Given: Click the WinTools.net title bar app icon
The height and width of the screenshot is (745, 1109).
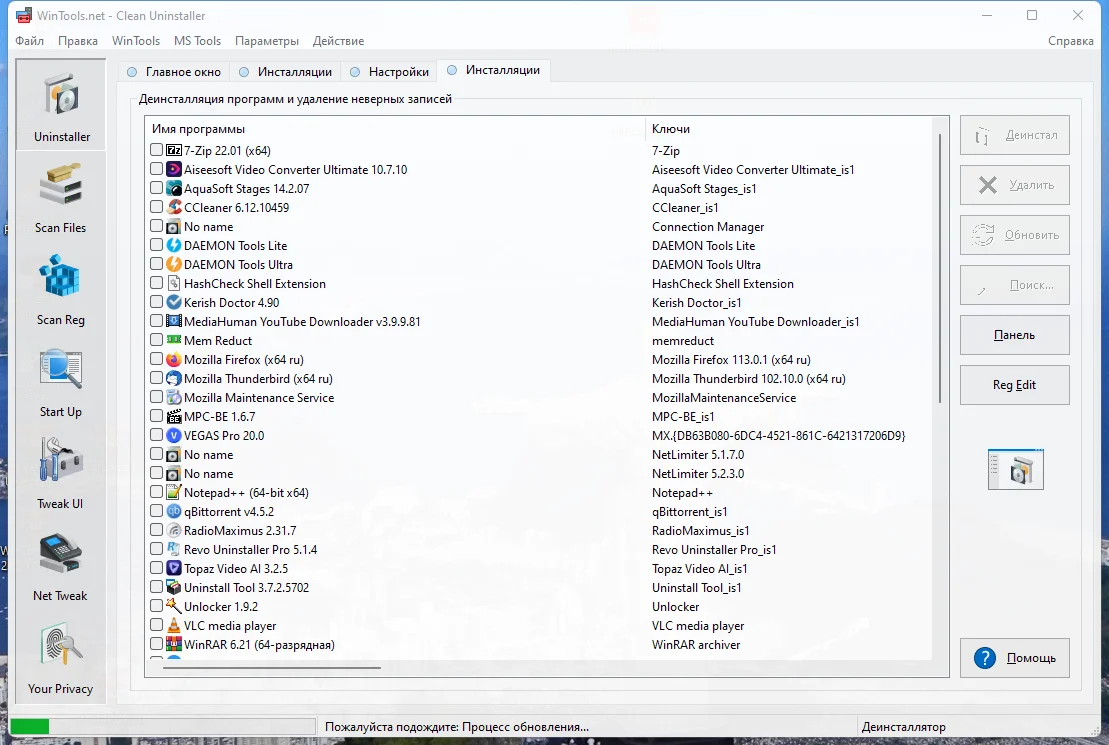Looking at the screenshot, I should (23, 15).
